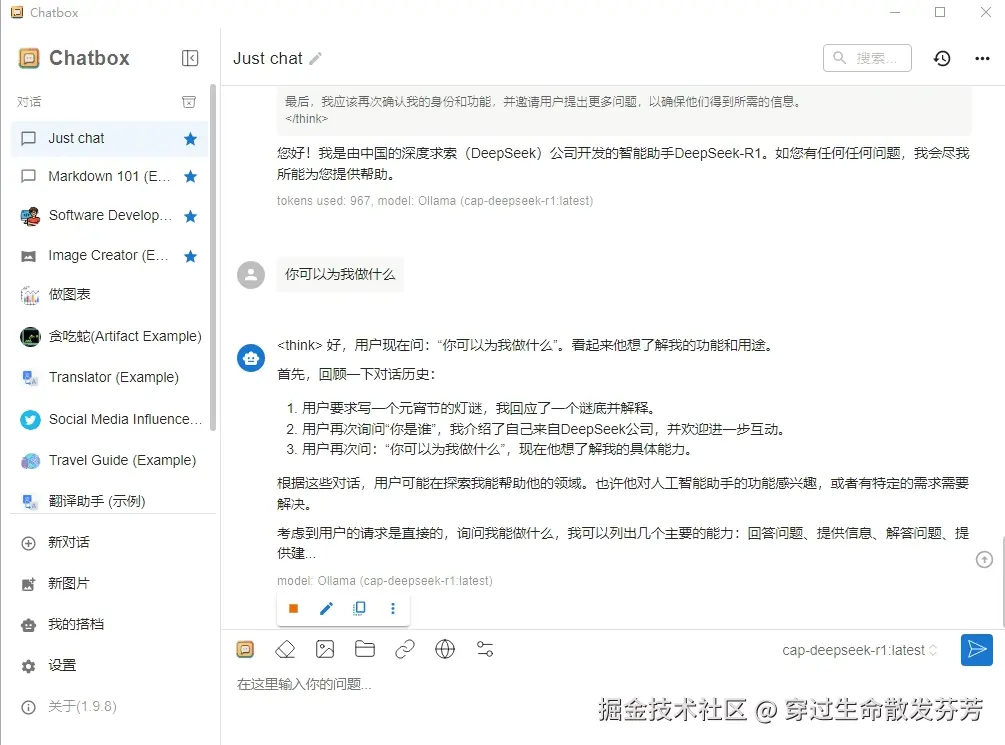
Task: Open the Just chat conversation
Action: pos(110,138)
